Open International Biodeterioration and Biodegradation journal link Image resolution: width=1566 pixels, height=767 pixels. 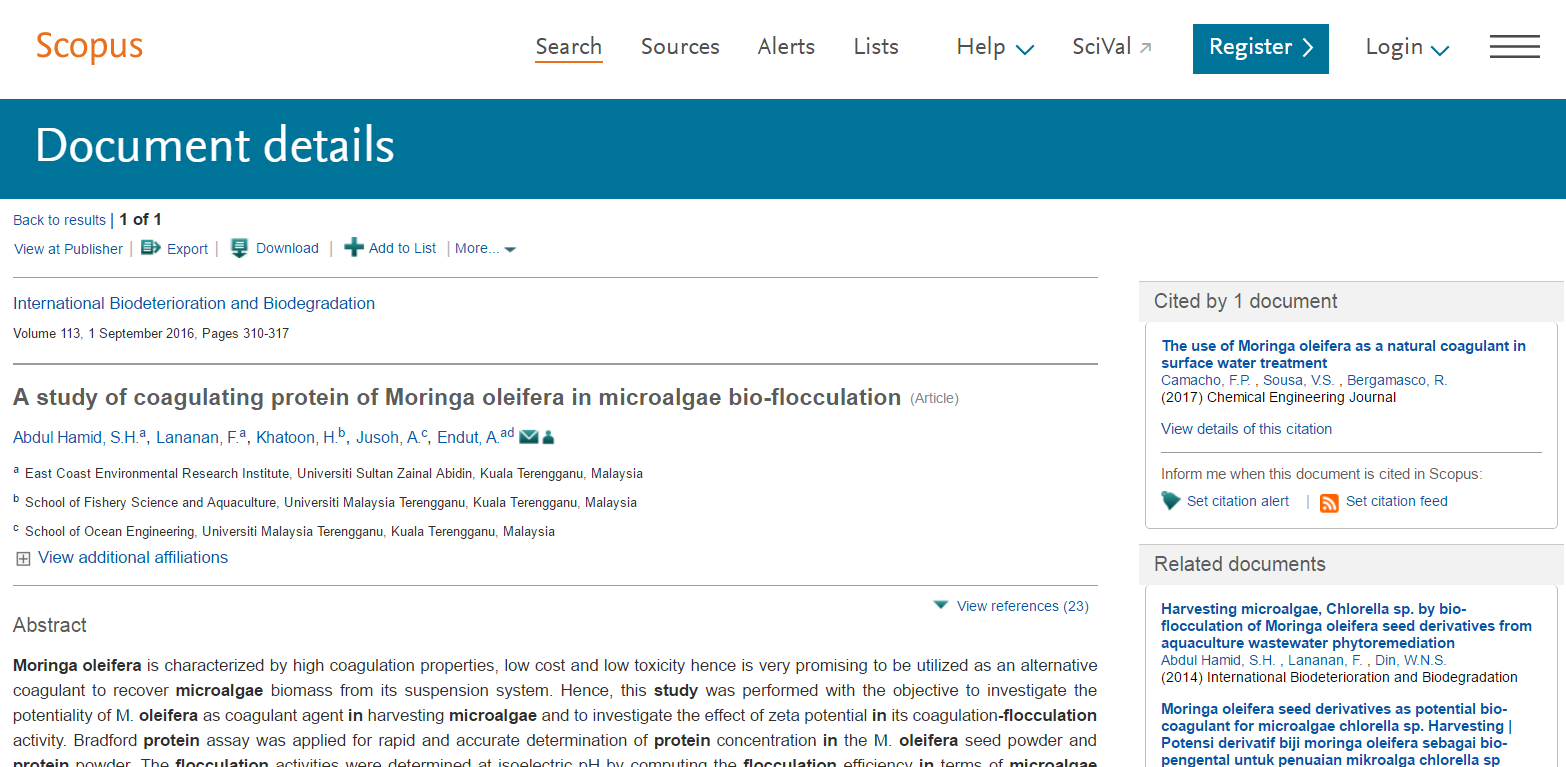tap(194, 303)
